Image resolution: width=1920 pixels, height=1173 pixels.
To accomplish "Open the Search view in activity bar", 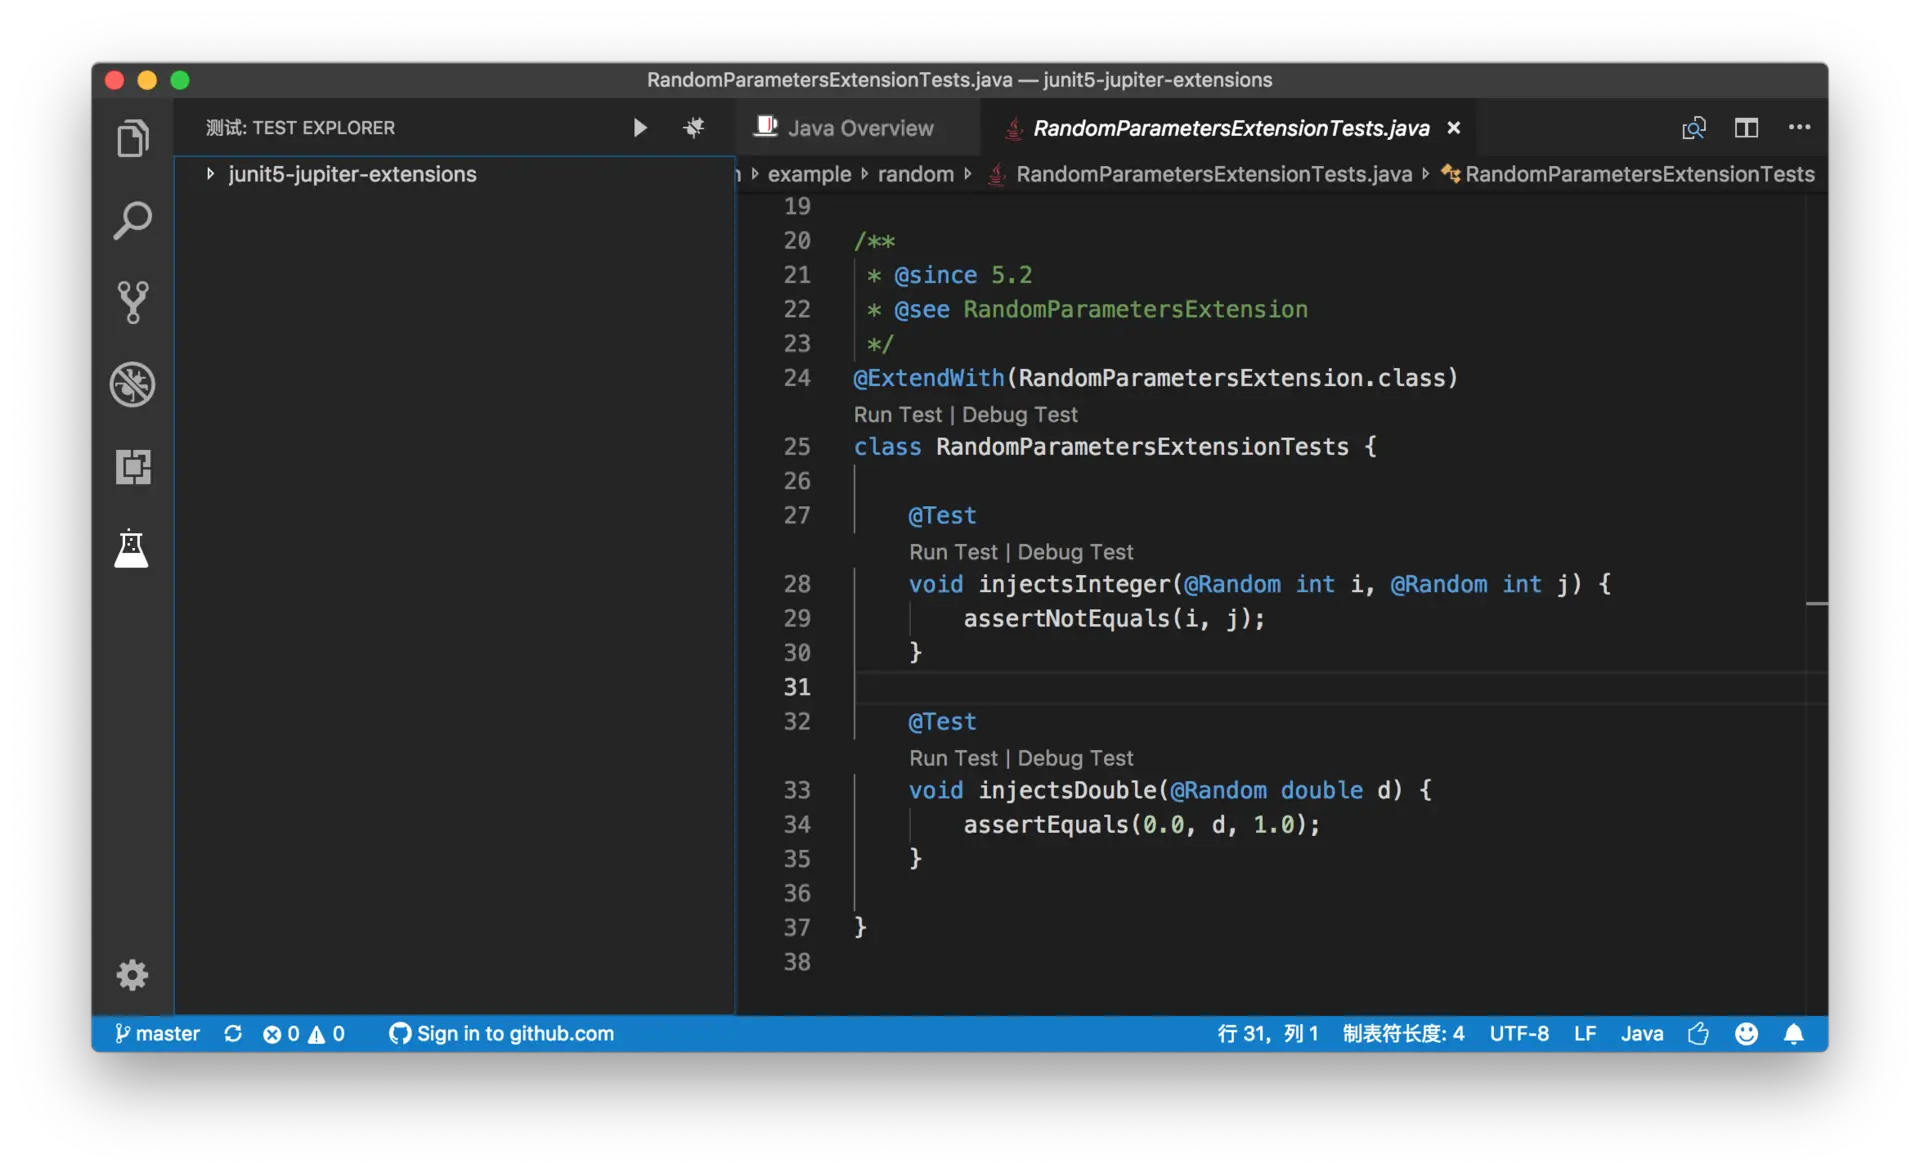I will (x=132, y=220).
